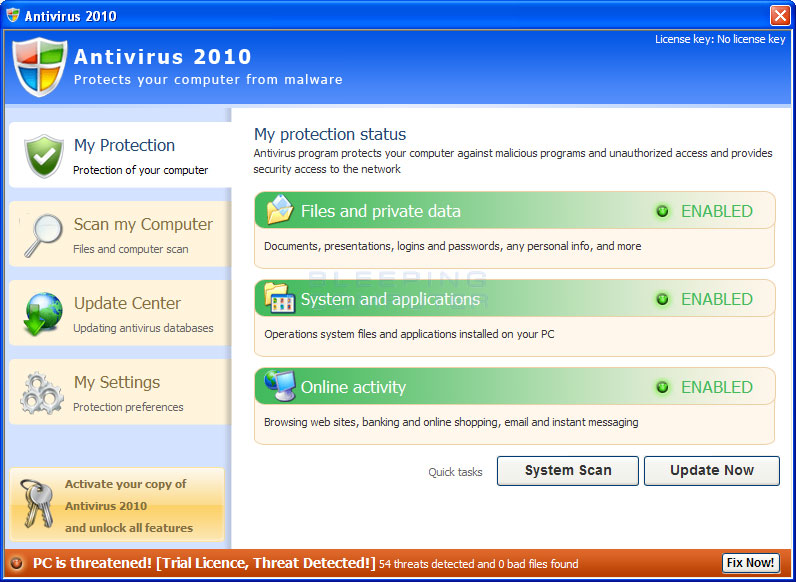Click Protects your computer from malware tagline
Image resolution: width=796 pixels, height=582 pixels.
pos(208,80)
